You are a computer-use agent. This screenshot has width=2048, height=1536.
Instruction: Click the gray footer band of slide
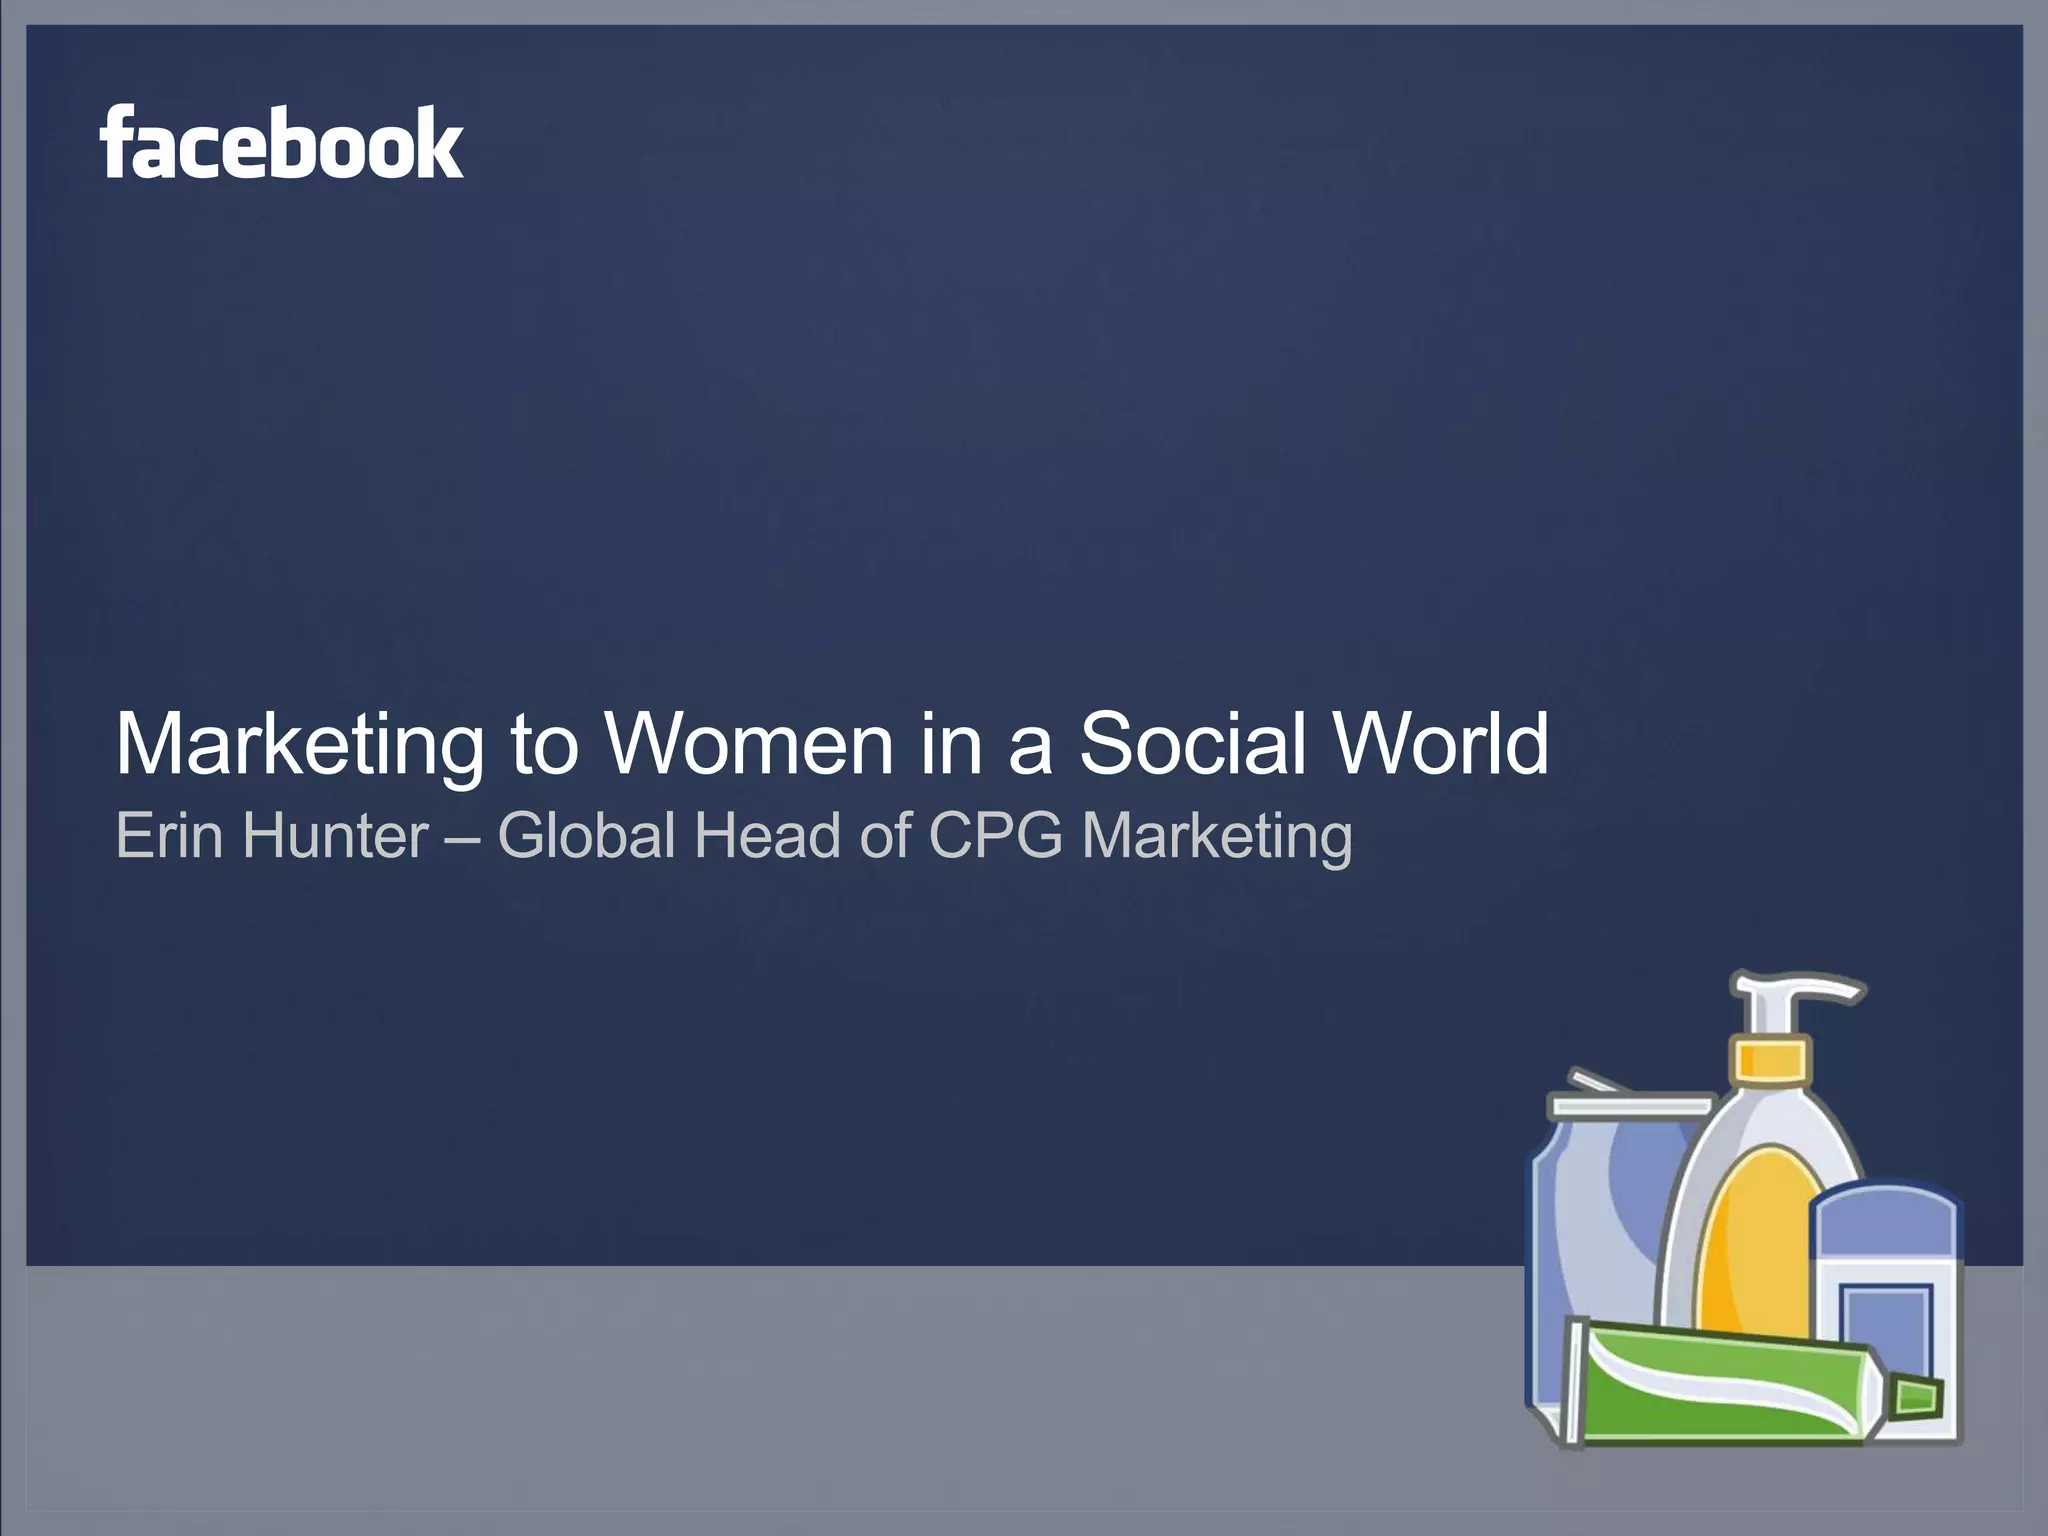(x=700, y=1400)
